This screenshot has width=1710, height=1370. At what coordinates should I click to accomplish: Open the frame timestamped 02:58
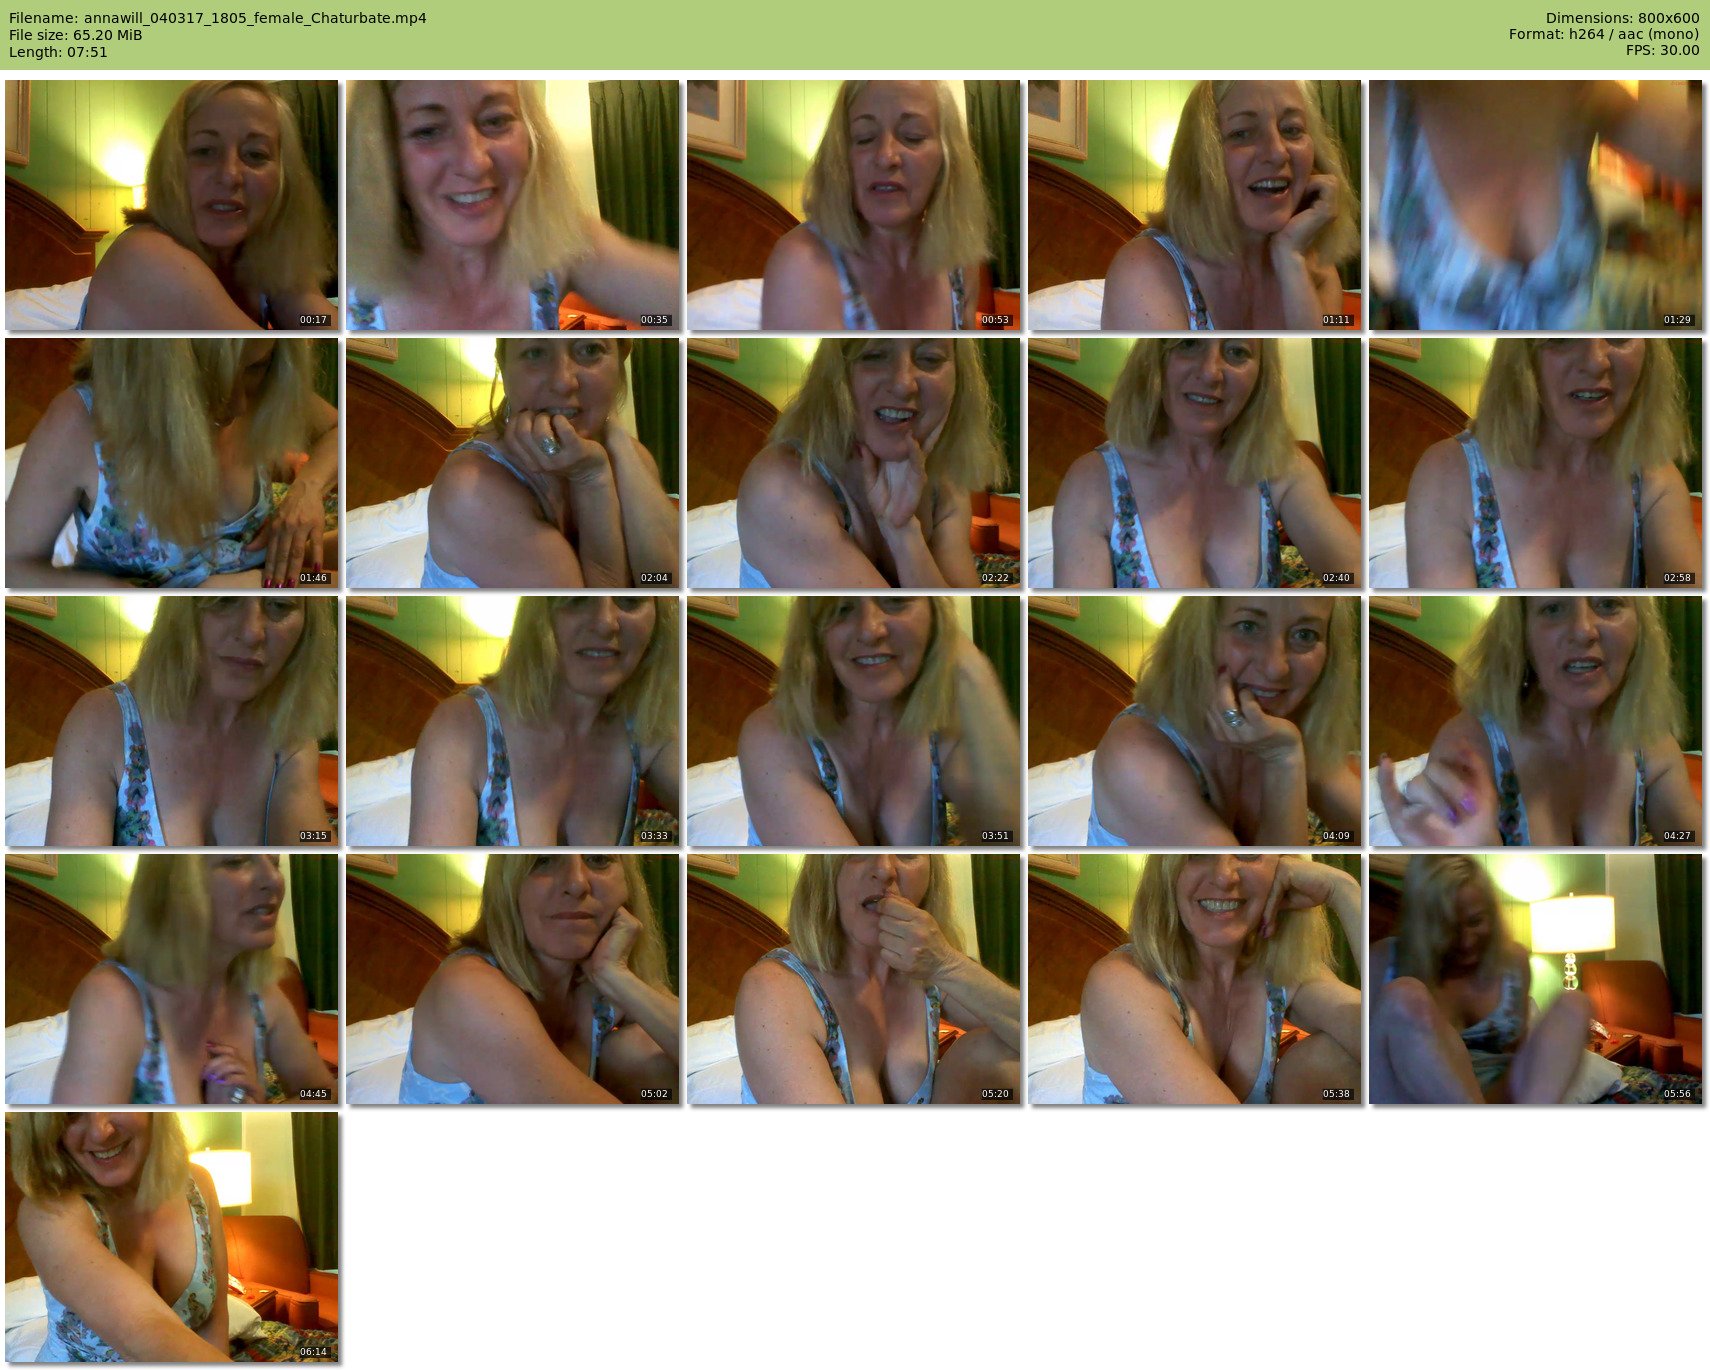click(x=1535, y=463)
